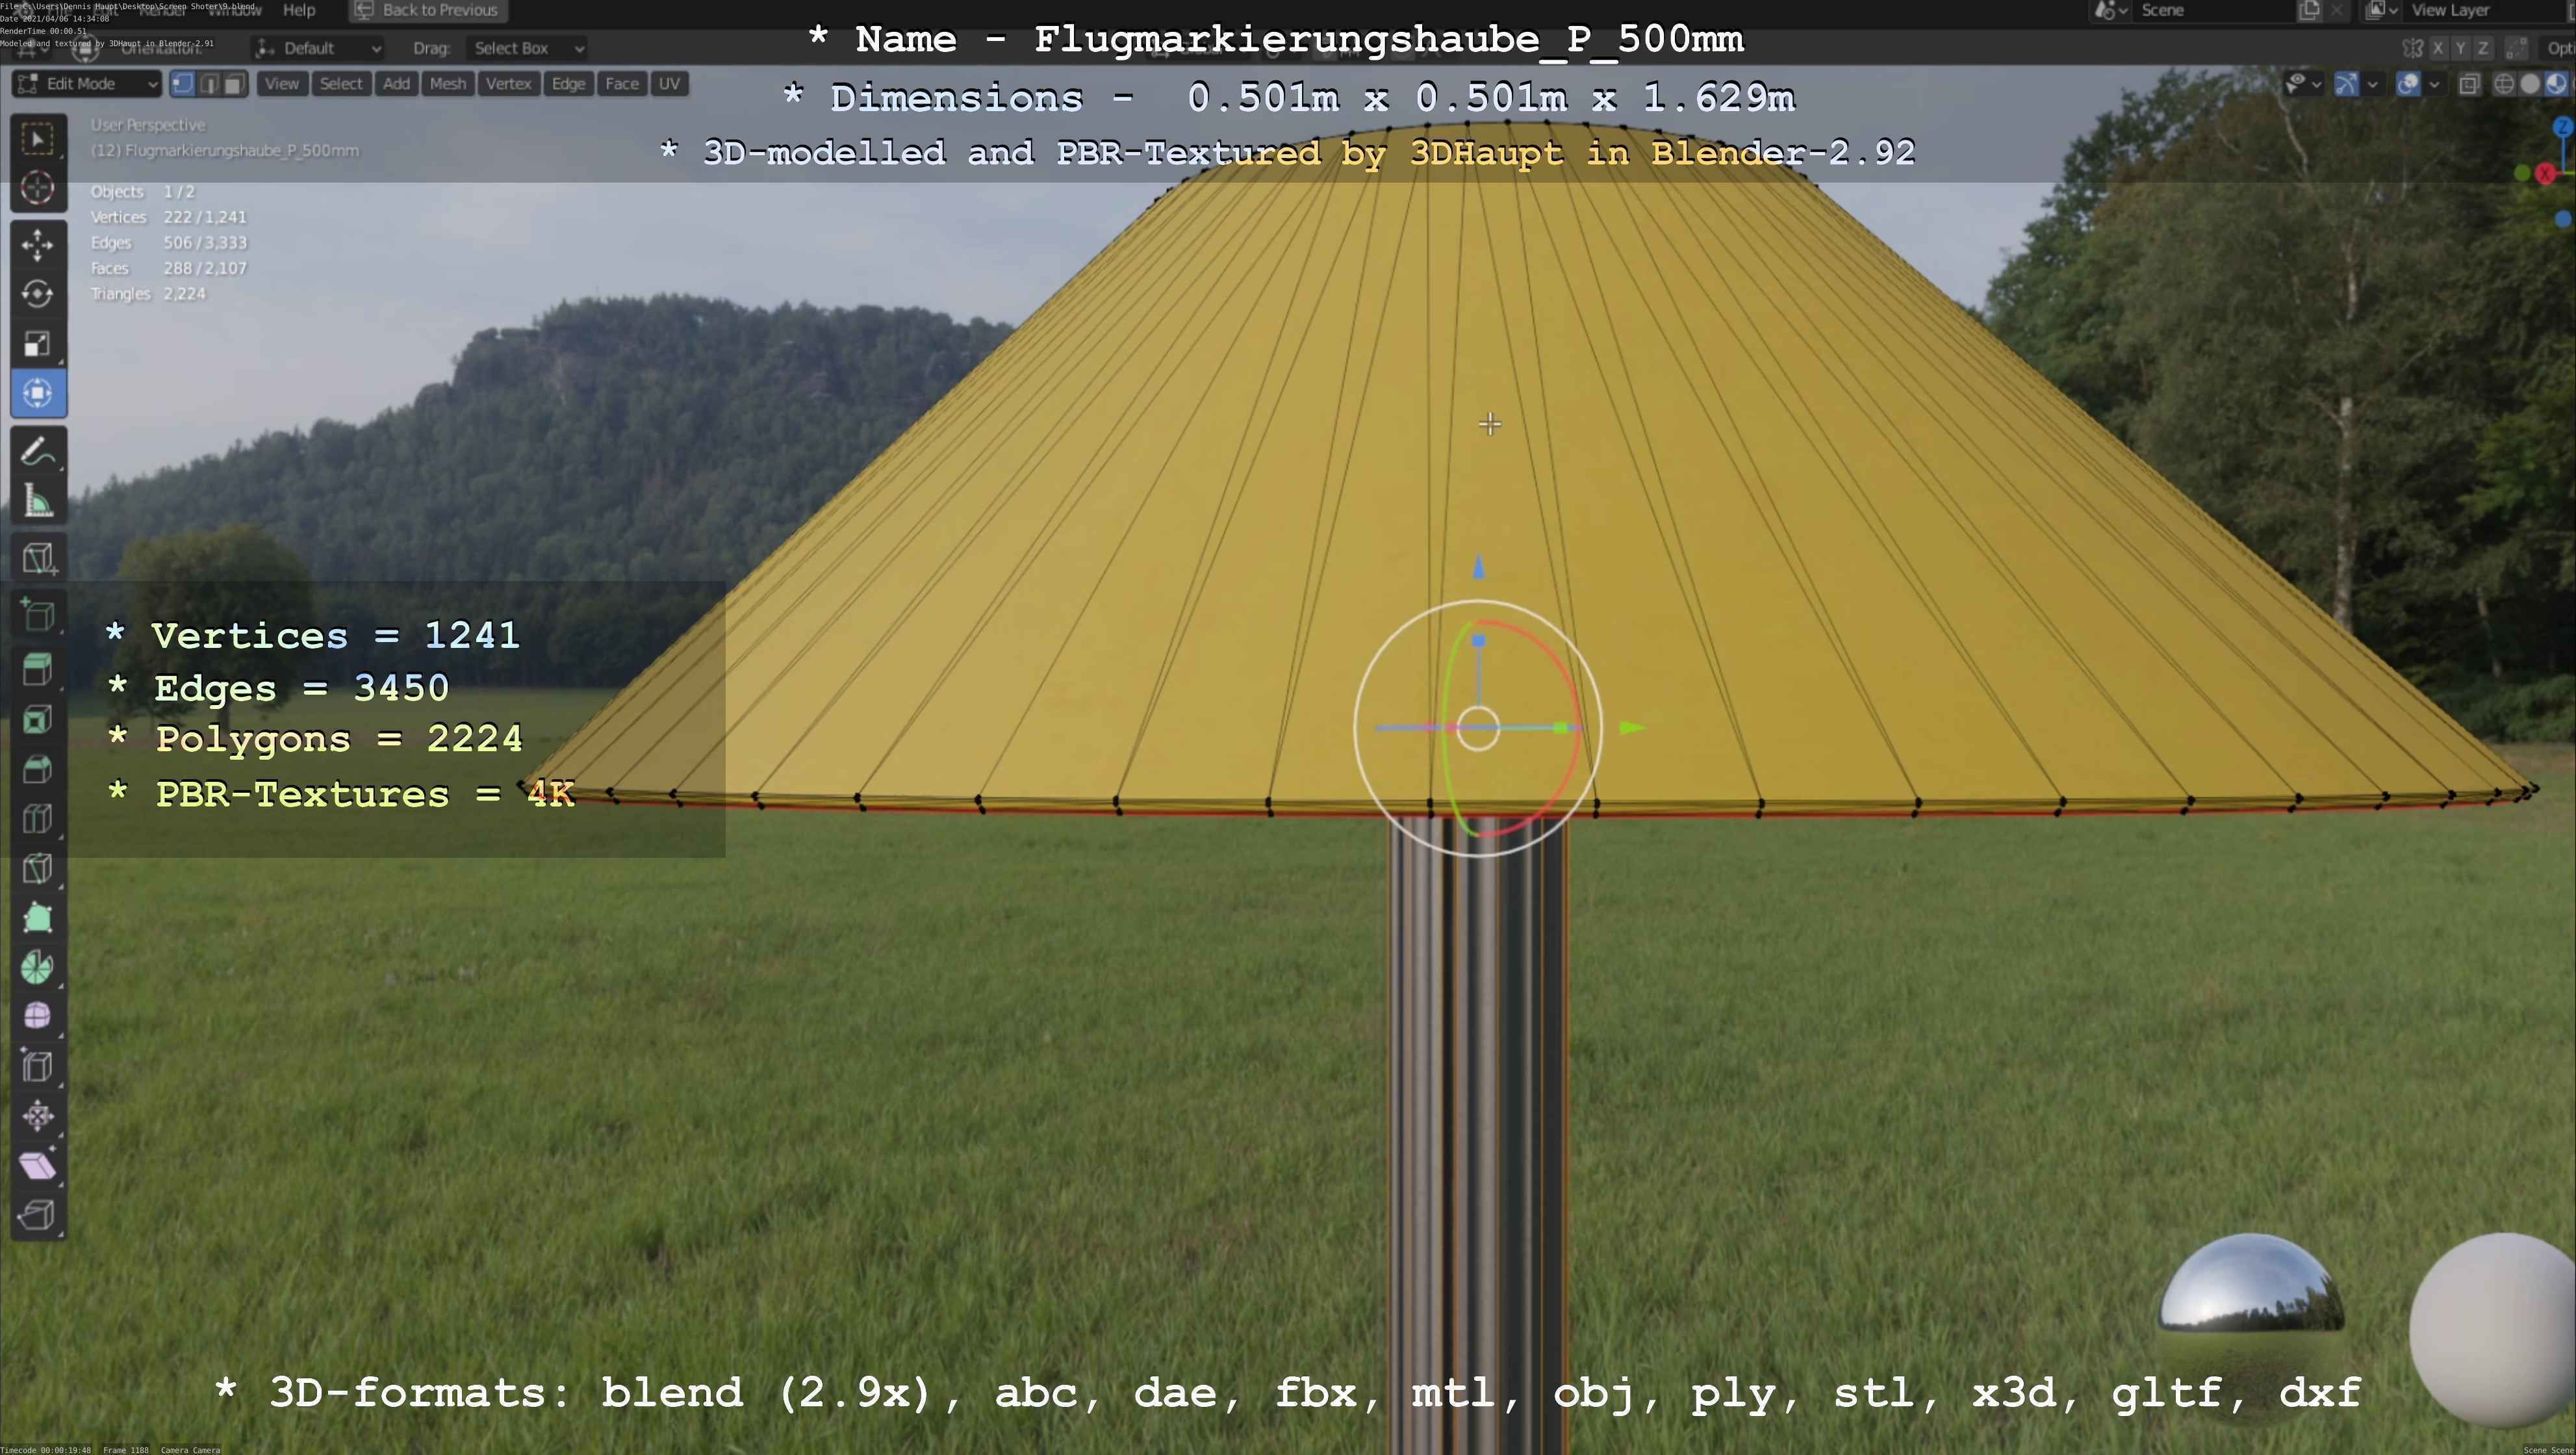Expand the overlays options arrow
This screenshot has width=2576, height=1455.
[x=2434, y=84]
